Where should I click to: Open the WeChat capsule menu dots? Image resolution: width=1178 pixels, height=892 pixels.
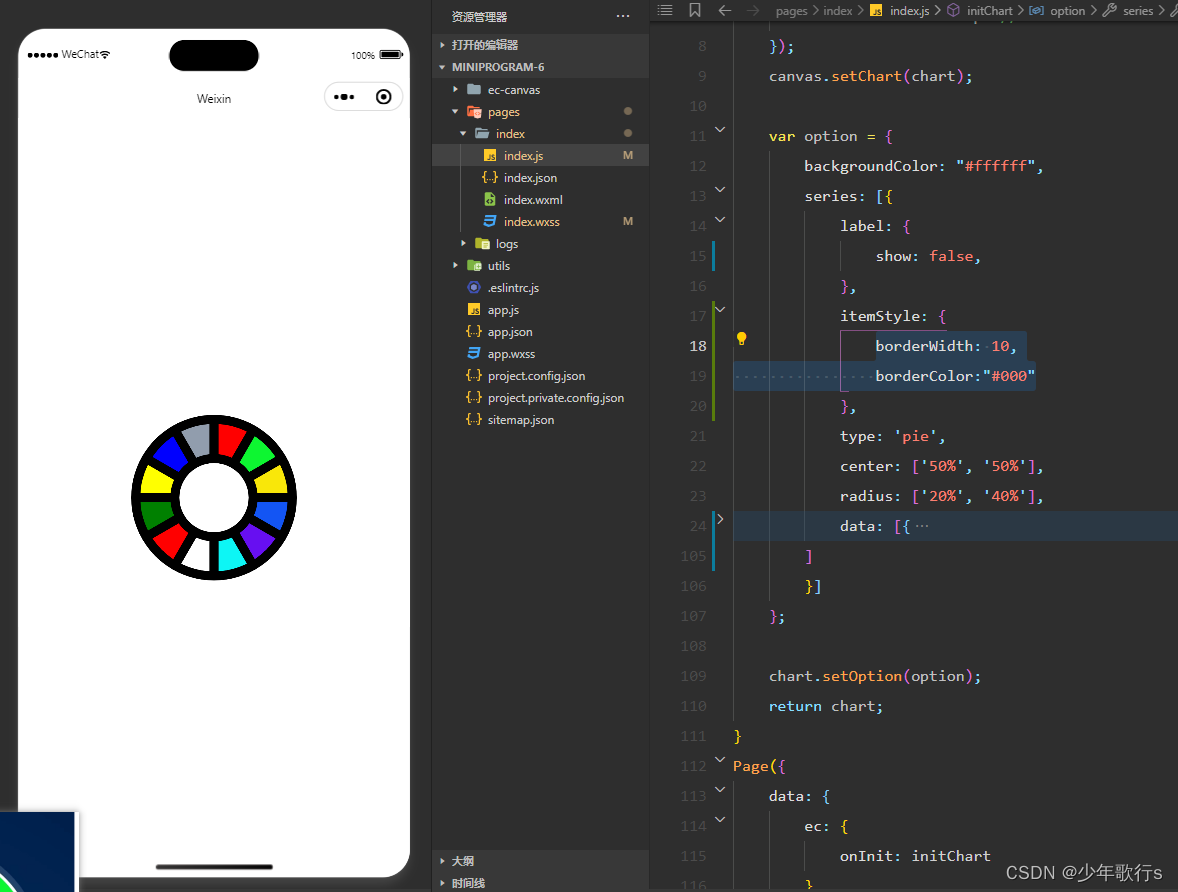point(344,97)
